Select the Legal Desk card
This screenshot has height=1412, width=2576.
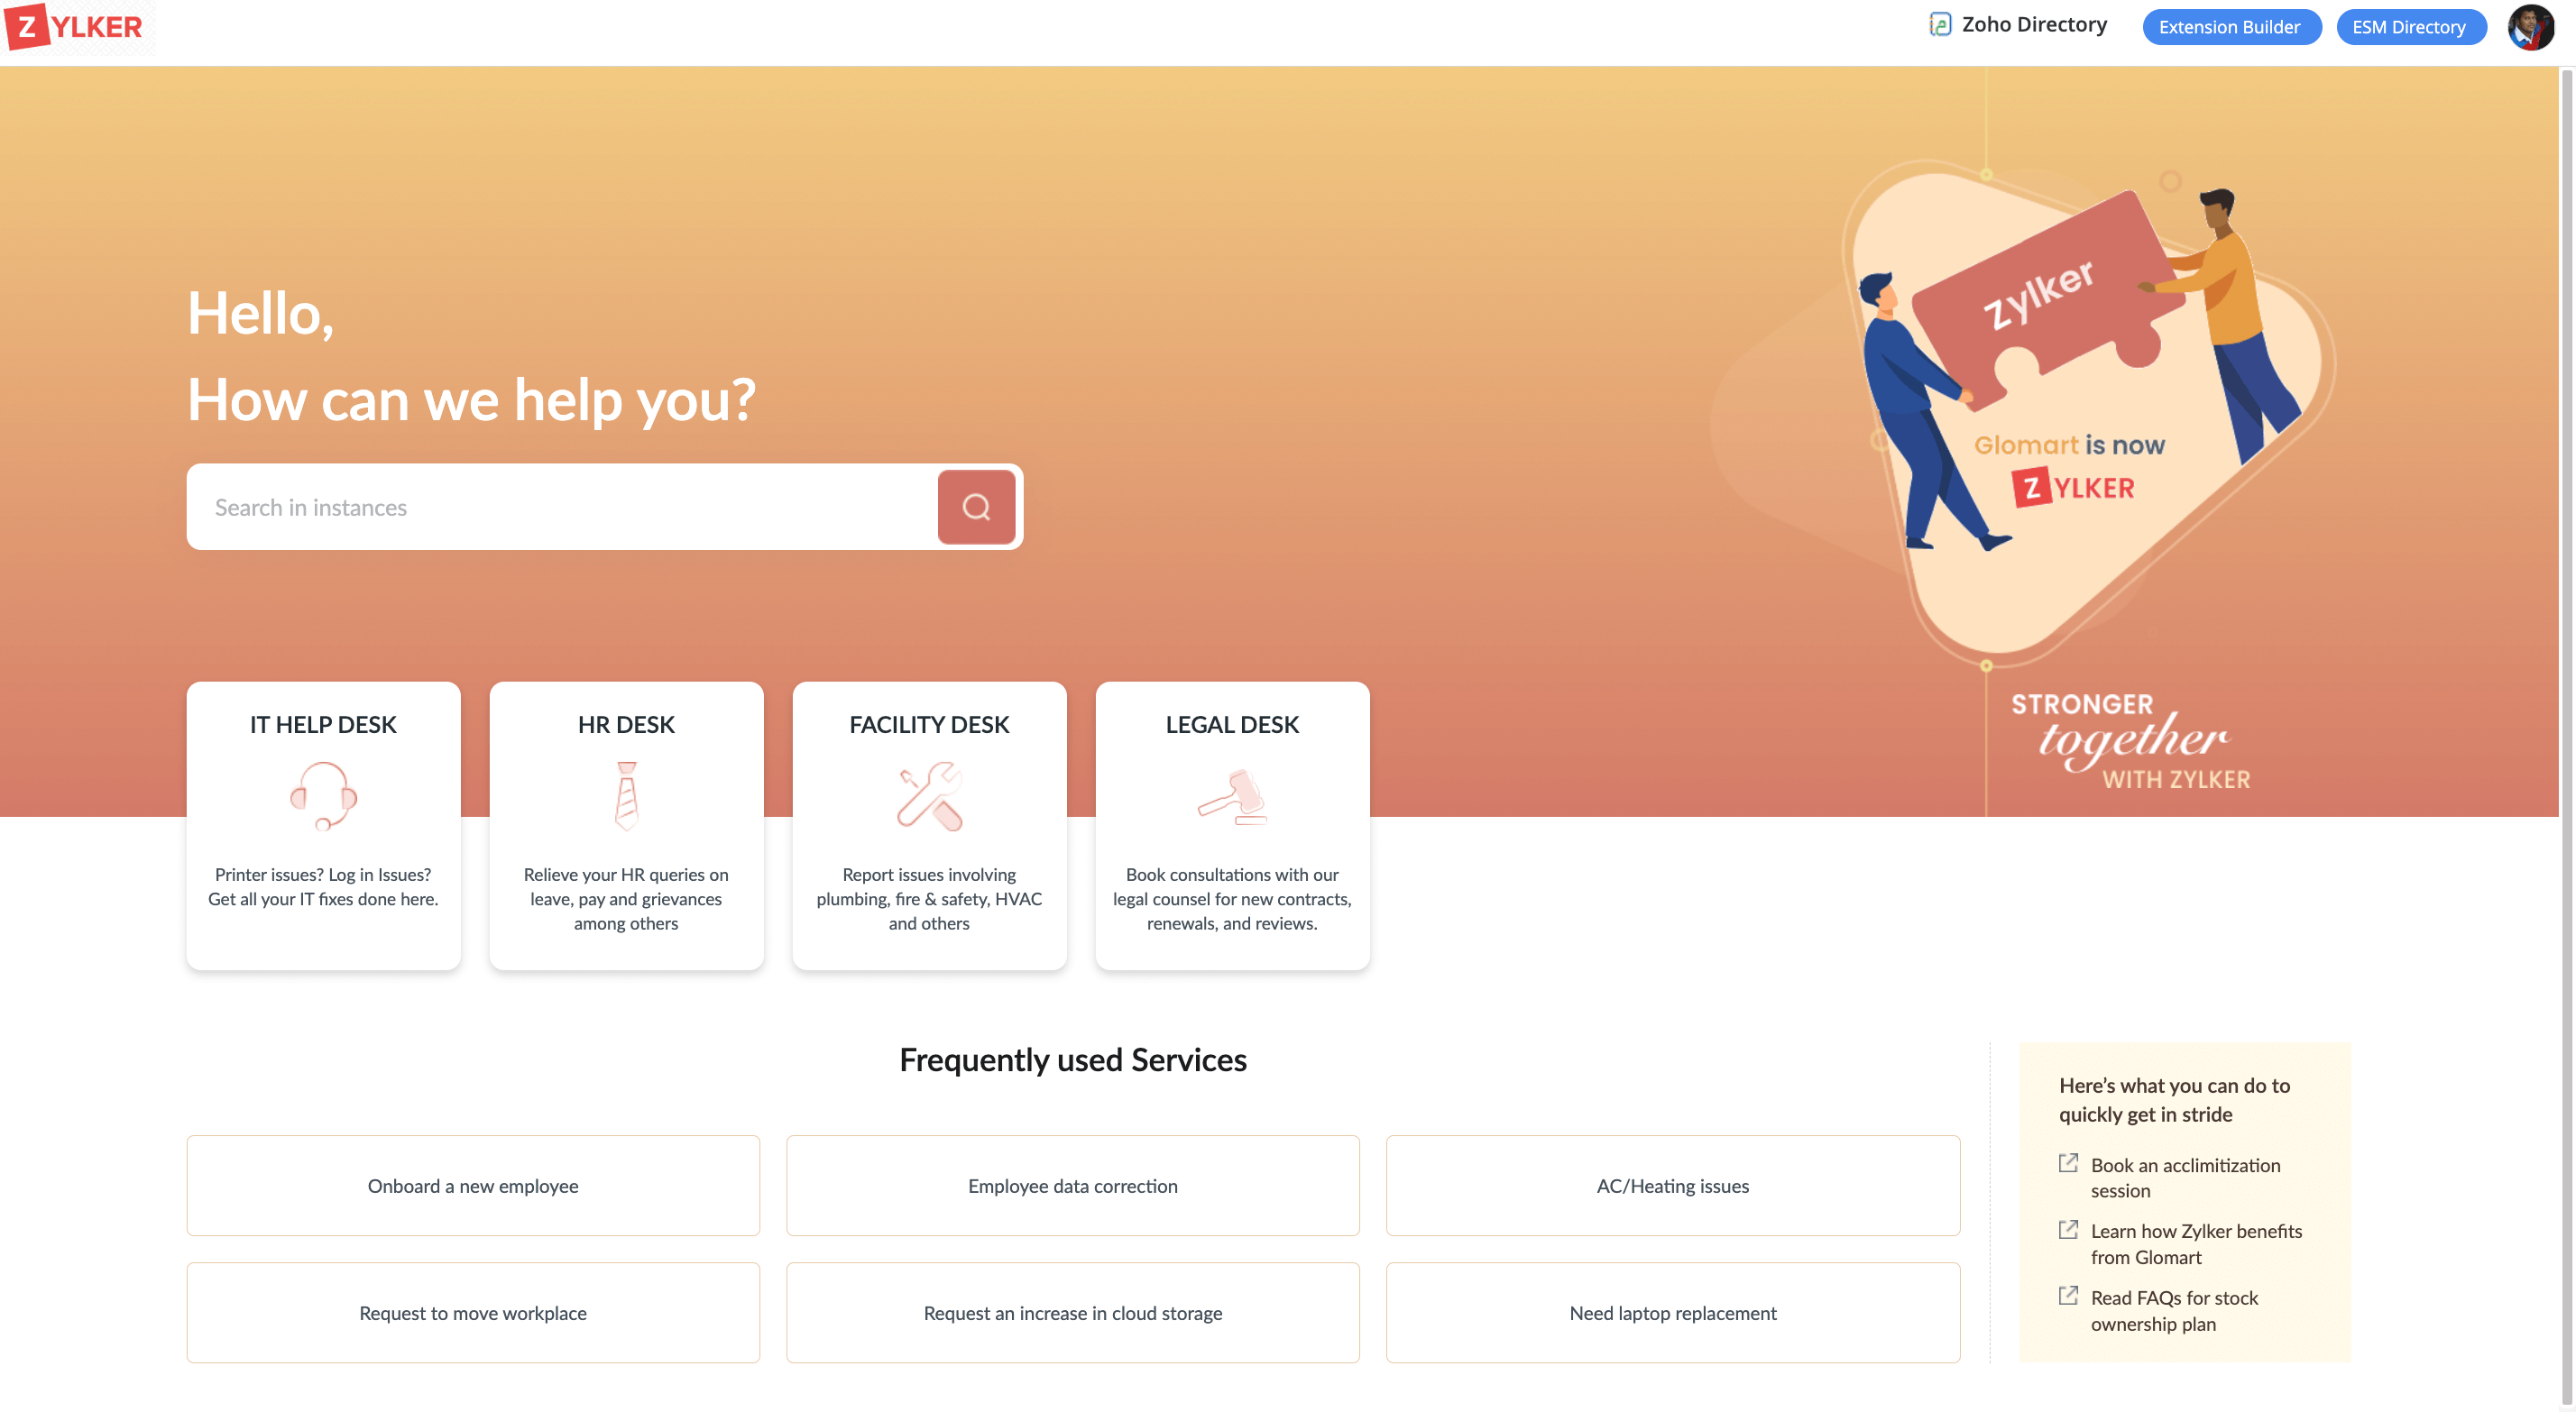pyautogui.click(x=1231, y=826)
